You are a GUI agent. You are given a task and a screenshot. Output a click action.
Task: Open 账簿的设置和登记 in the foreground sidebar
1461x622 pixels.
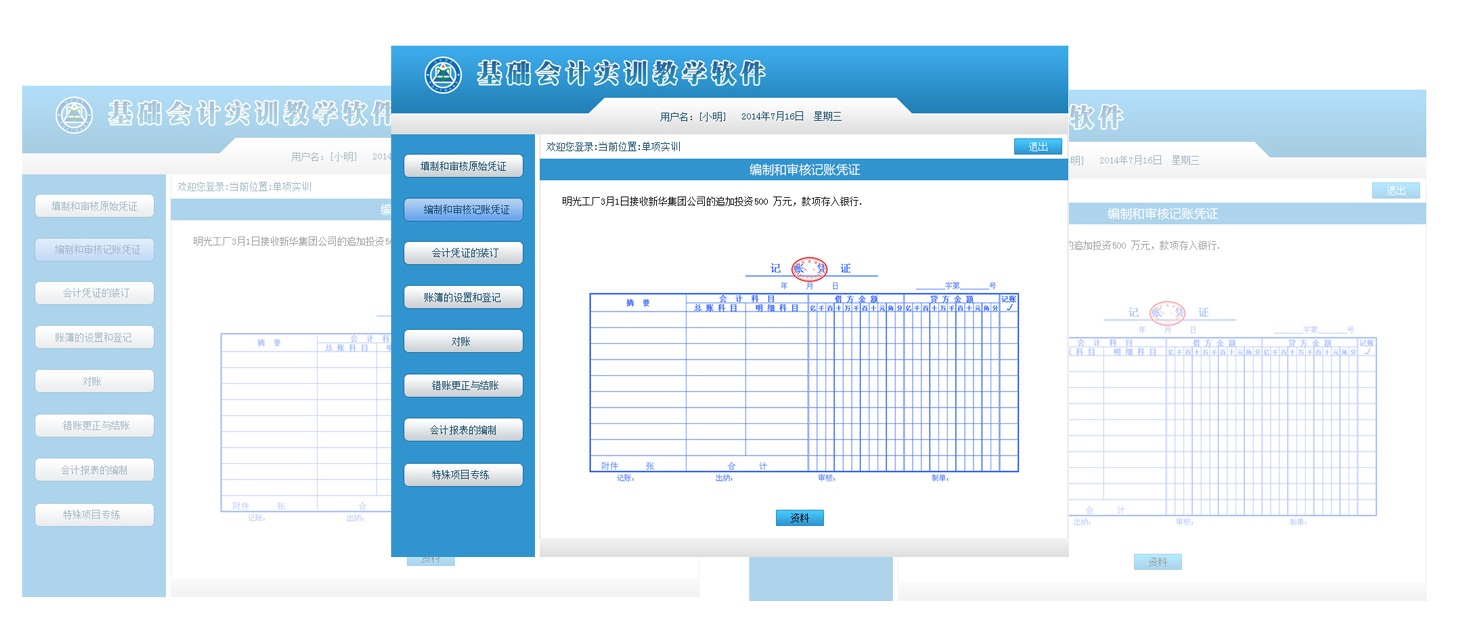click(x=463, y=298)
